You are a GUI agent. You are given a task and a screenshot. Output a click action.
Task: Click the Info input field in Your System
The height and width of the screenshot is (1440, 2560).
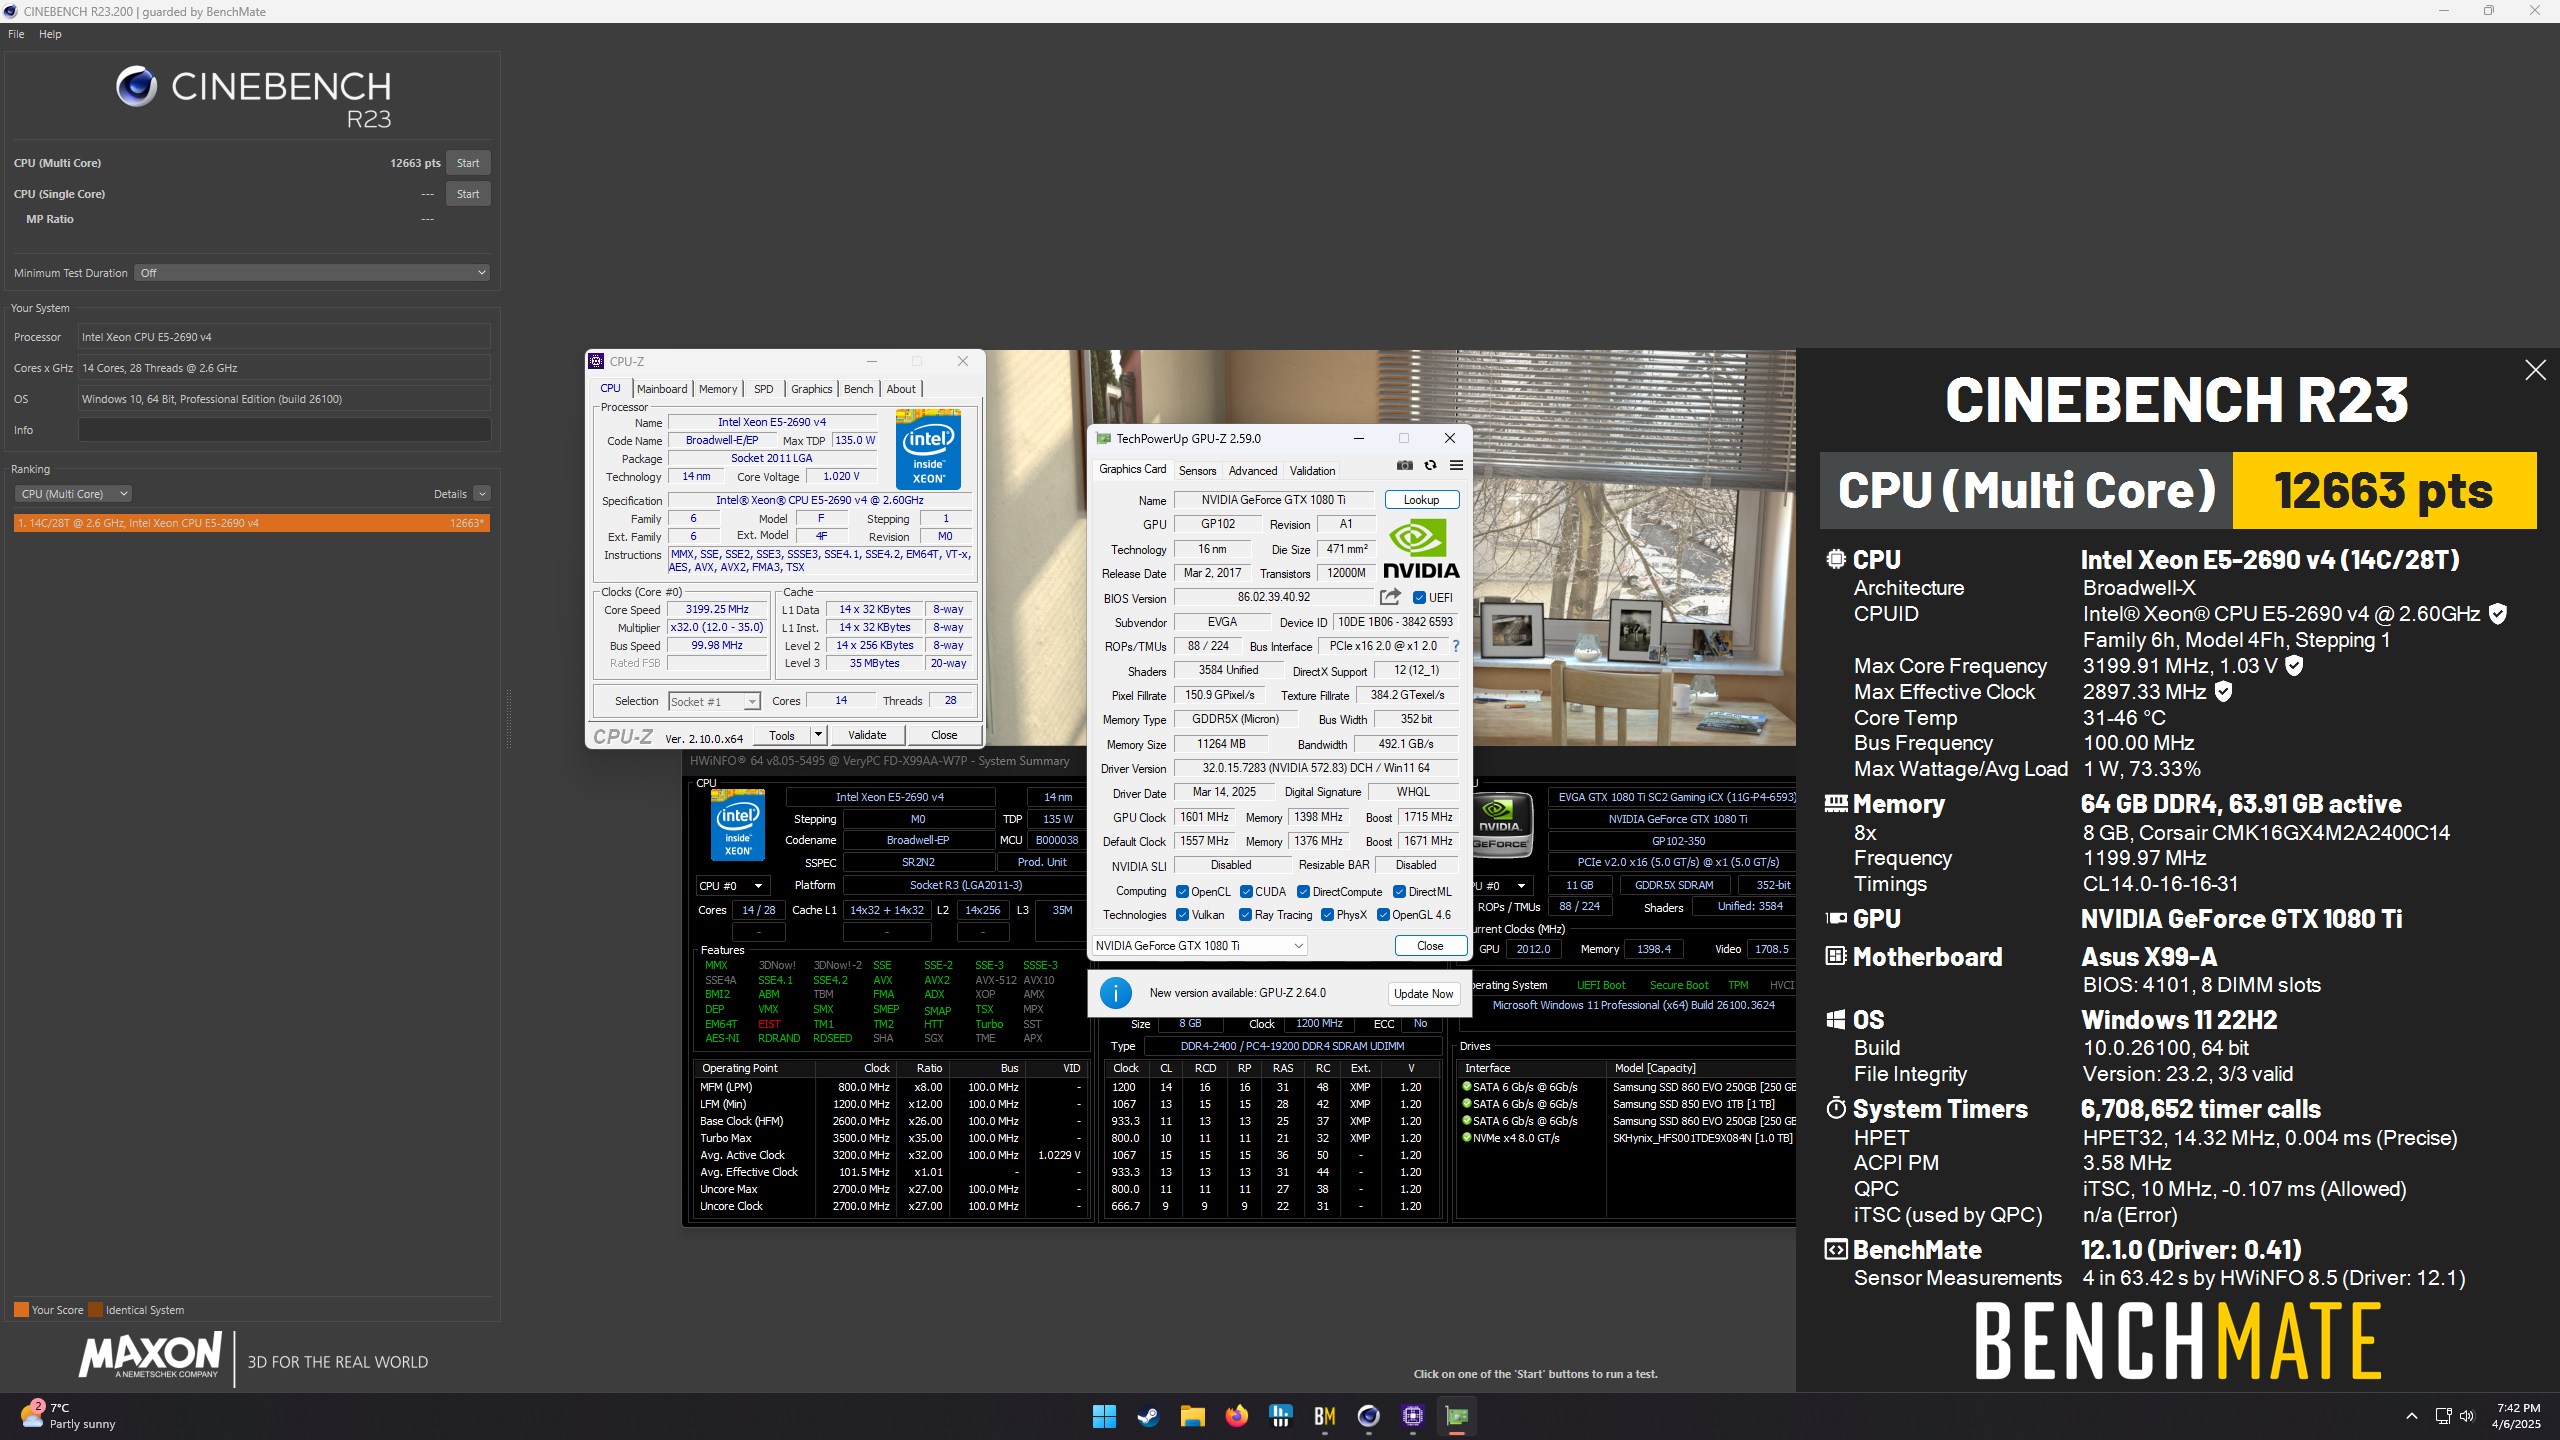point(284,430)
